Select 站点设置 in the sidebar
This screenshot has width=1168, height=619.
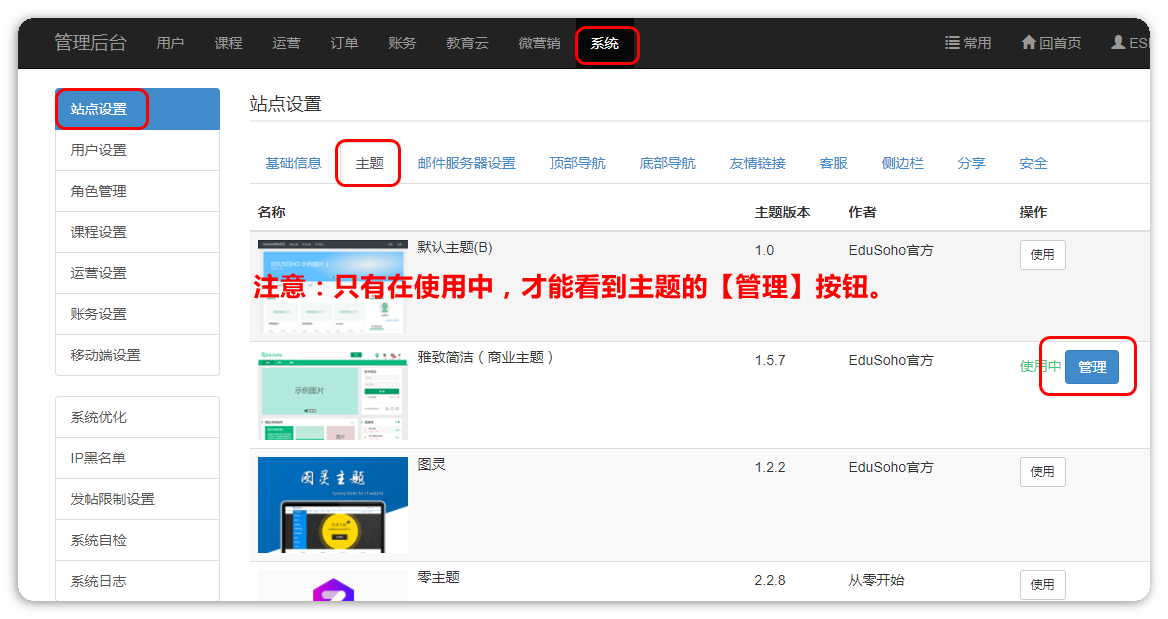(x=99, y=109)
